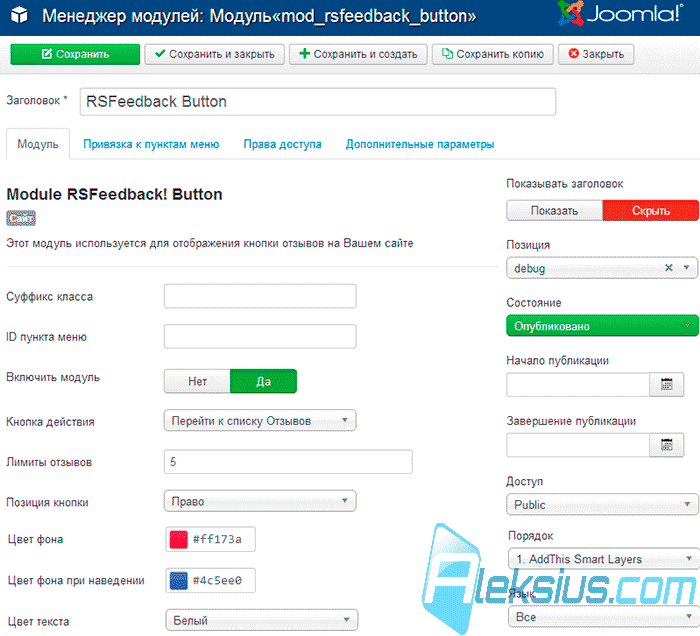Screen dimensions: 700x636
Task: Open the Порядок AddThis Smart Layers dropdown
Action: click(604, 559)
